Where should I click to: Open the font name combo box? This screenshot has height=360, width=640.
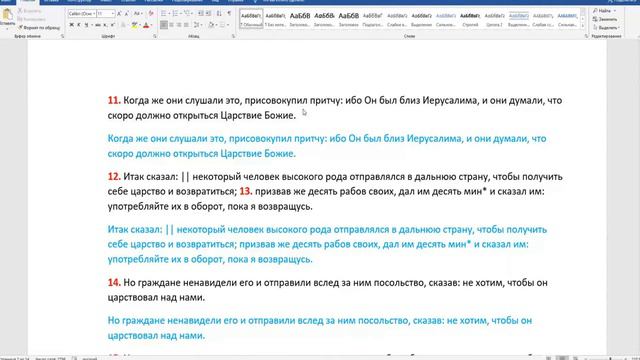pos(82,13)
